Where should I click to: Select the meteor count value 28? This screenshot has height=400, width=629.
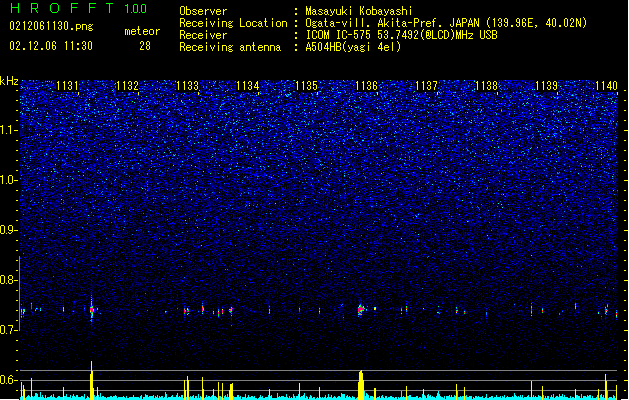145,46
